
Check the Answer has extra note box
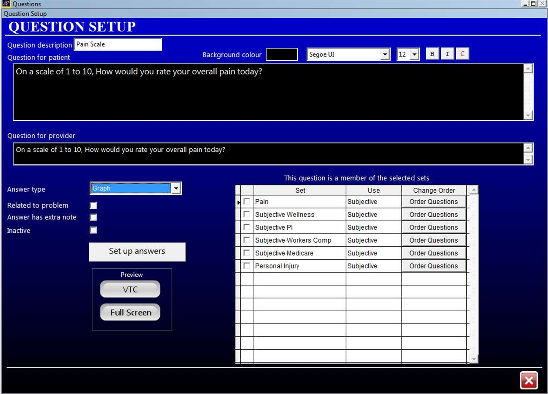point(93,217)
